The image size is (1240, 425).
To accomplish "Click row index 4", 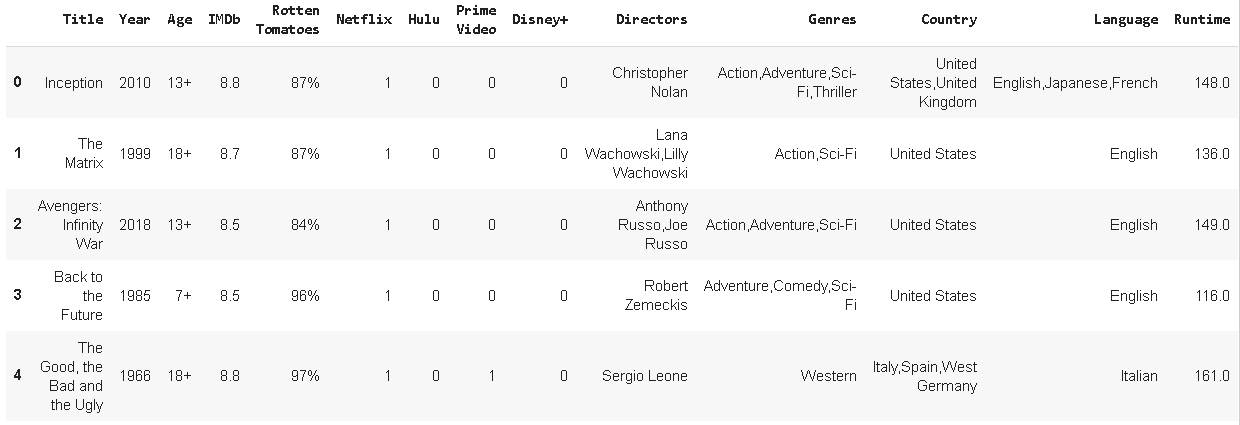I will [x=17, y=376].
